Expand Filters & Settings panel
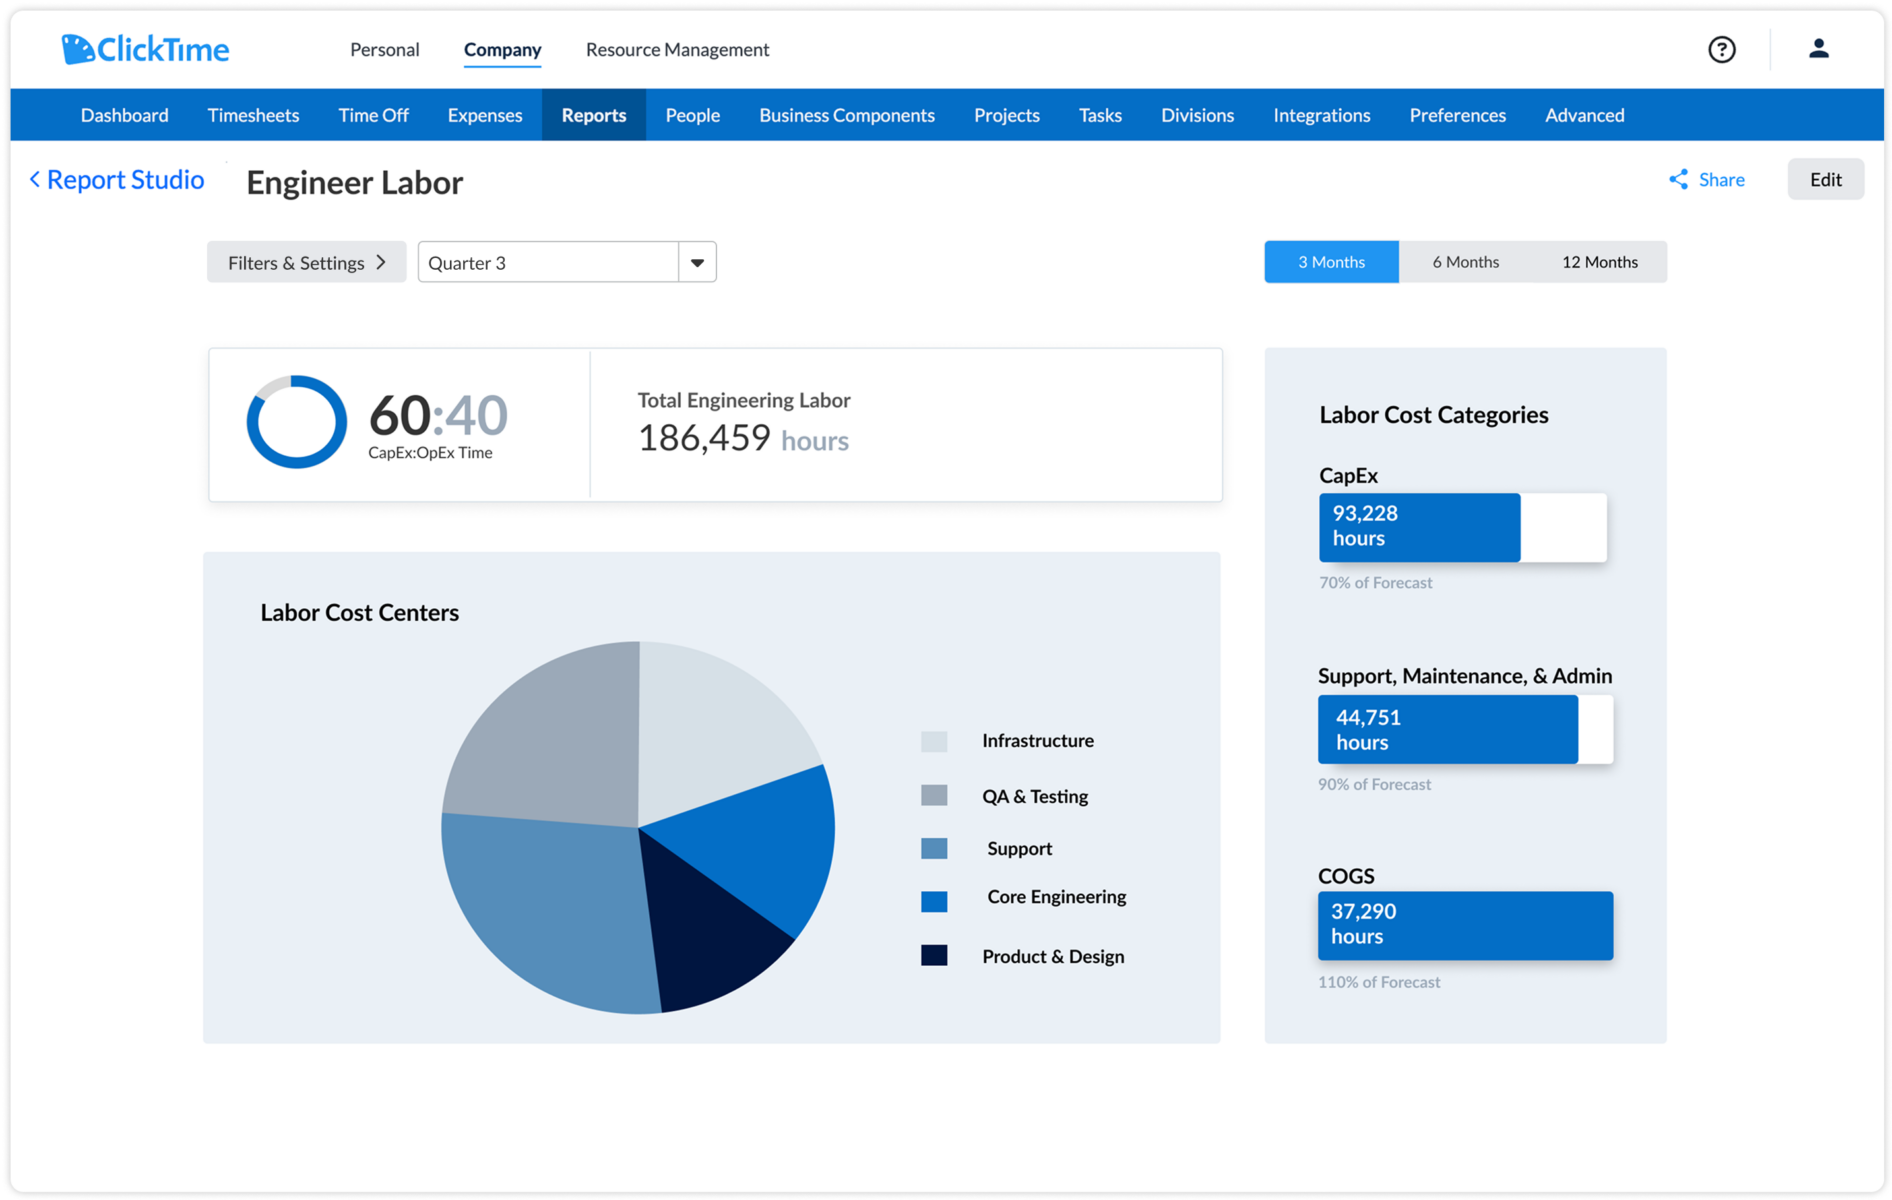1892x1200 pixels. tap(306, 263)
